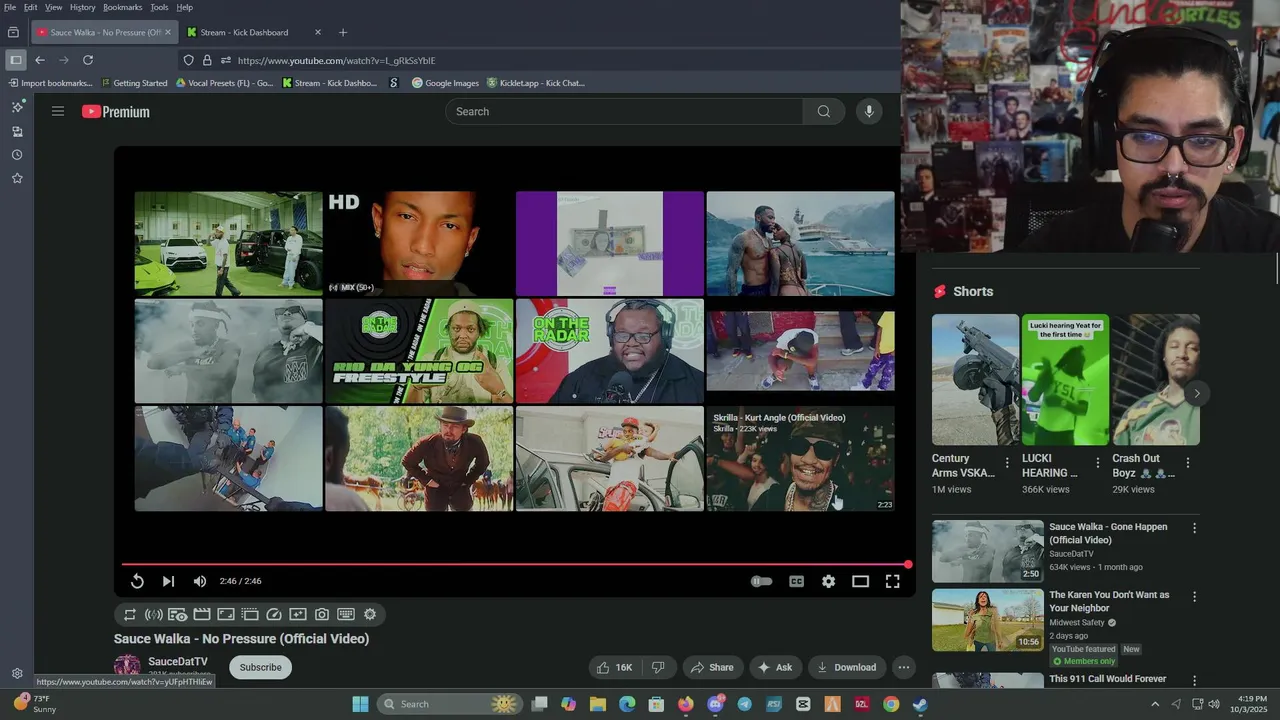Open options for Sauce Walka - Gone Happen
This screenshot has width=1280, height=720.
(x=1193, y=528)
